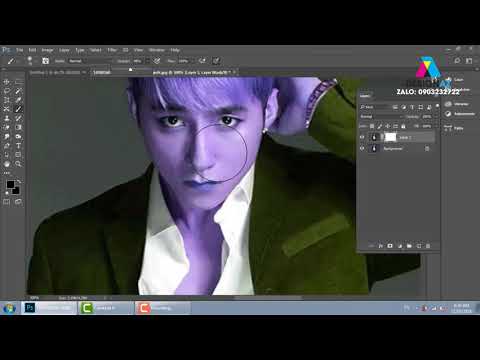Hide the Layer 1 visibility eye
480x360 pixels.
coord(362,137)
